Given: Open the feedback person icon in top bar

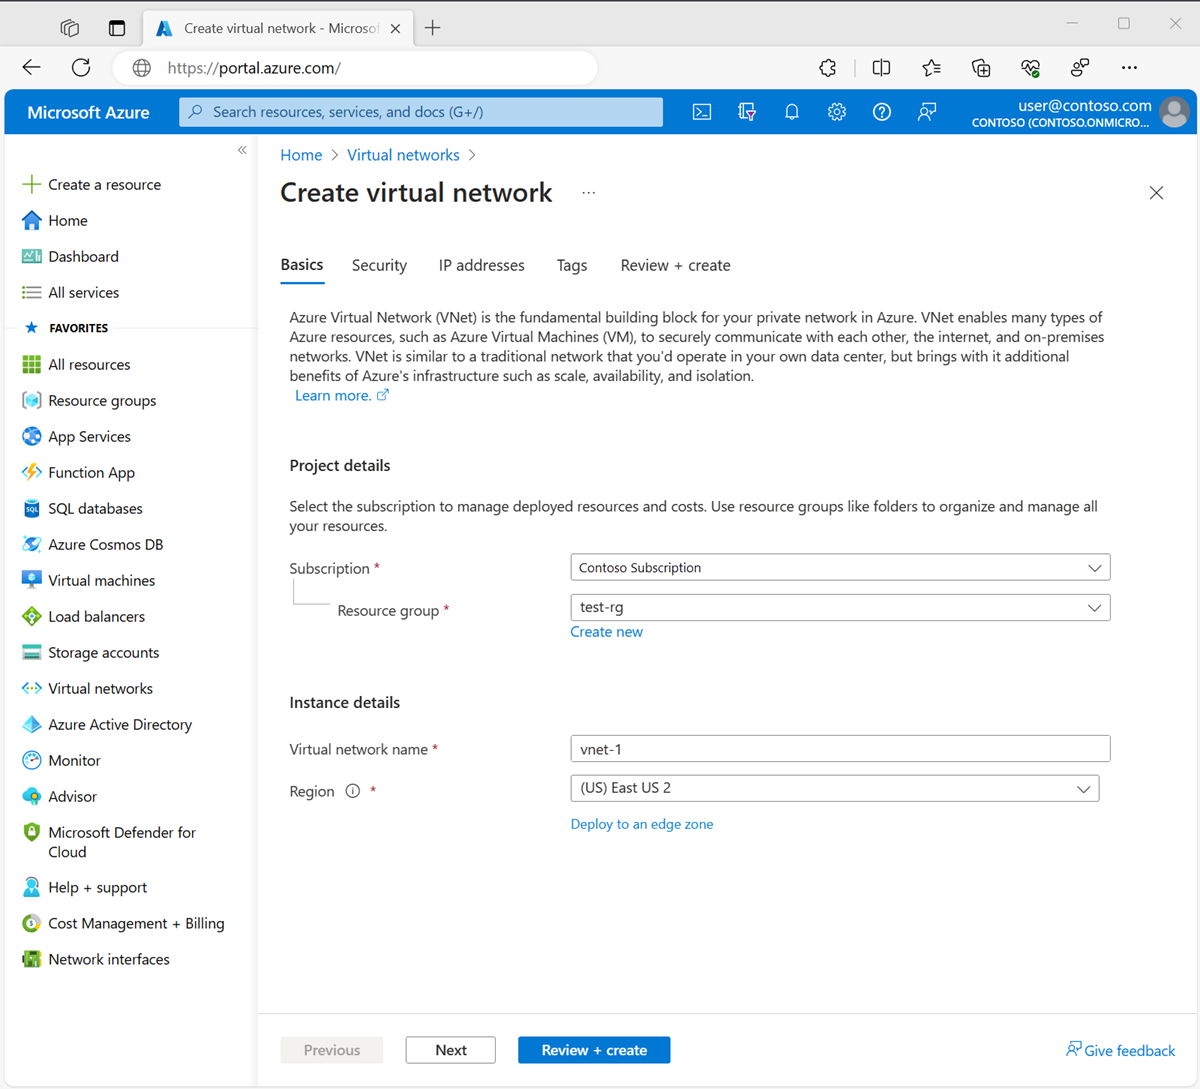Looking at the screenshot, I should (926, 111).
